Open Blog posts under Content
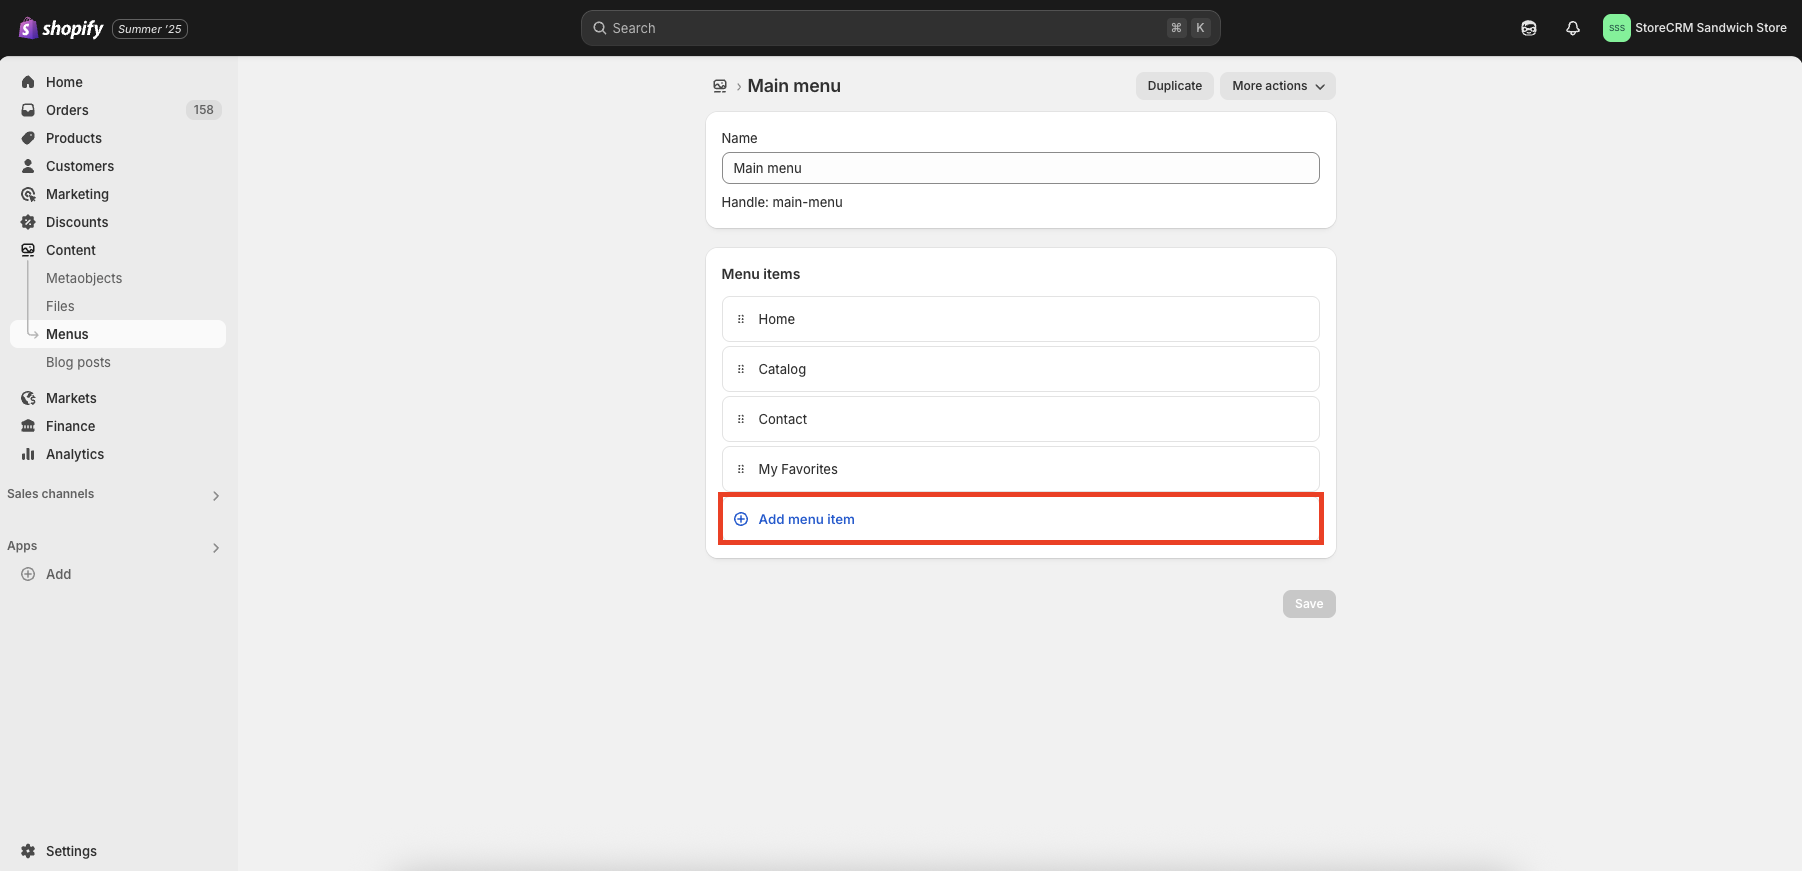 78,362
